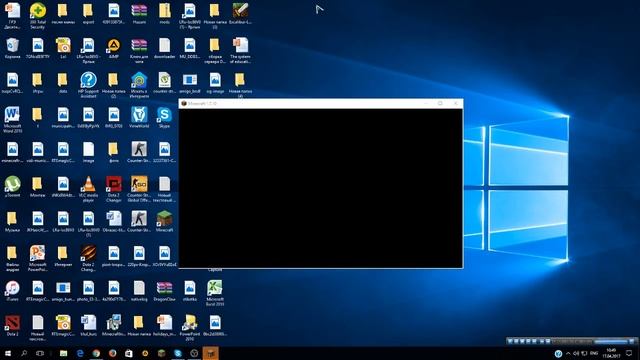
Task: Select the Dota 2 desktop shortcut
Action: (x=12, y=326)
